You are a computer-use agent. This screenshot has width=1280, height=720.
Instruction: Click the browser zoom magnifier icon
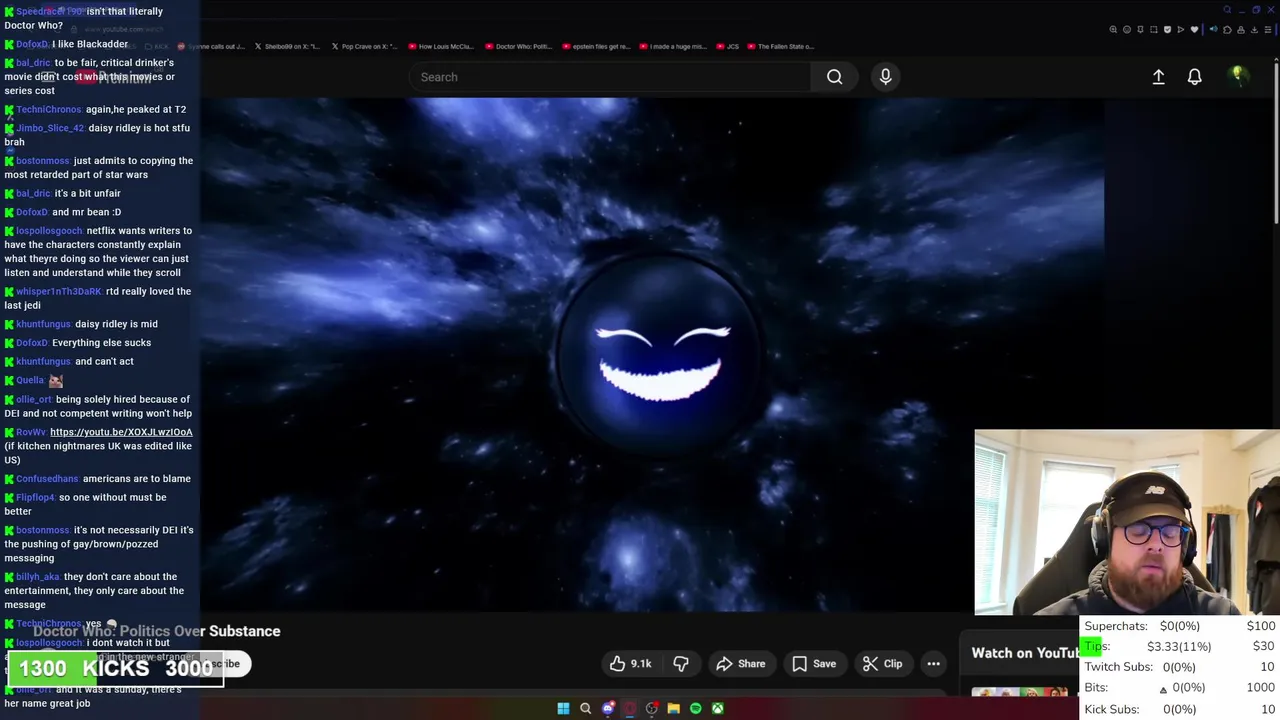click(1113, 29)
